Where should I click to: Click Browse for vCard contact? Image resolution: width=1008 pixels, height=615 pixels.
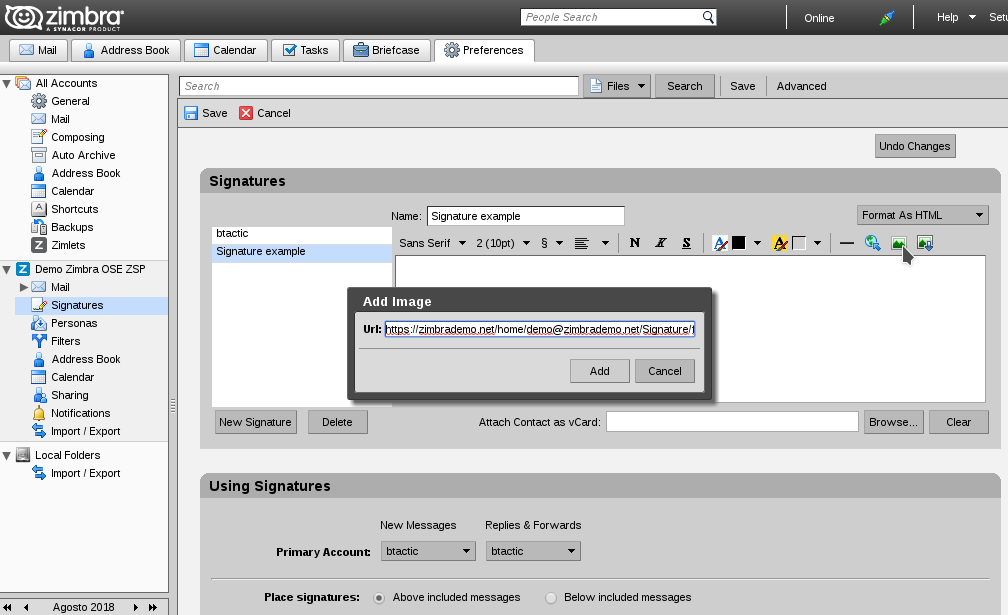893,422
